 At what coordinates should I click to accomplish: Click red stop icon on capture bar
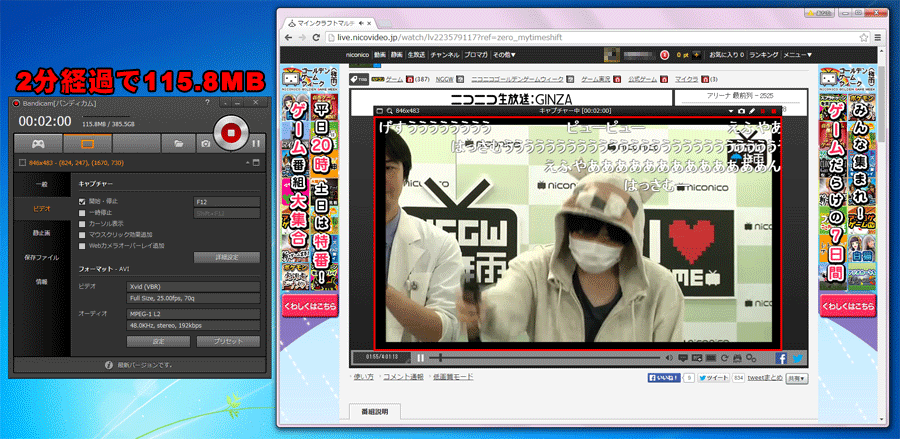point(774,111)
